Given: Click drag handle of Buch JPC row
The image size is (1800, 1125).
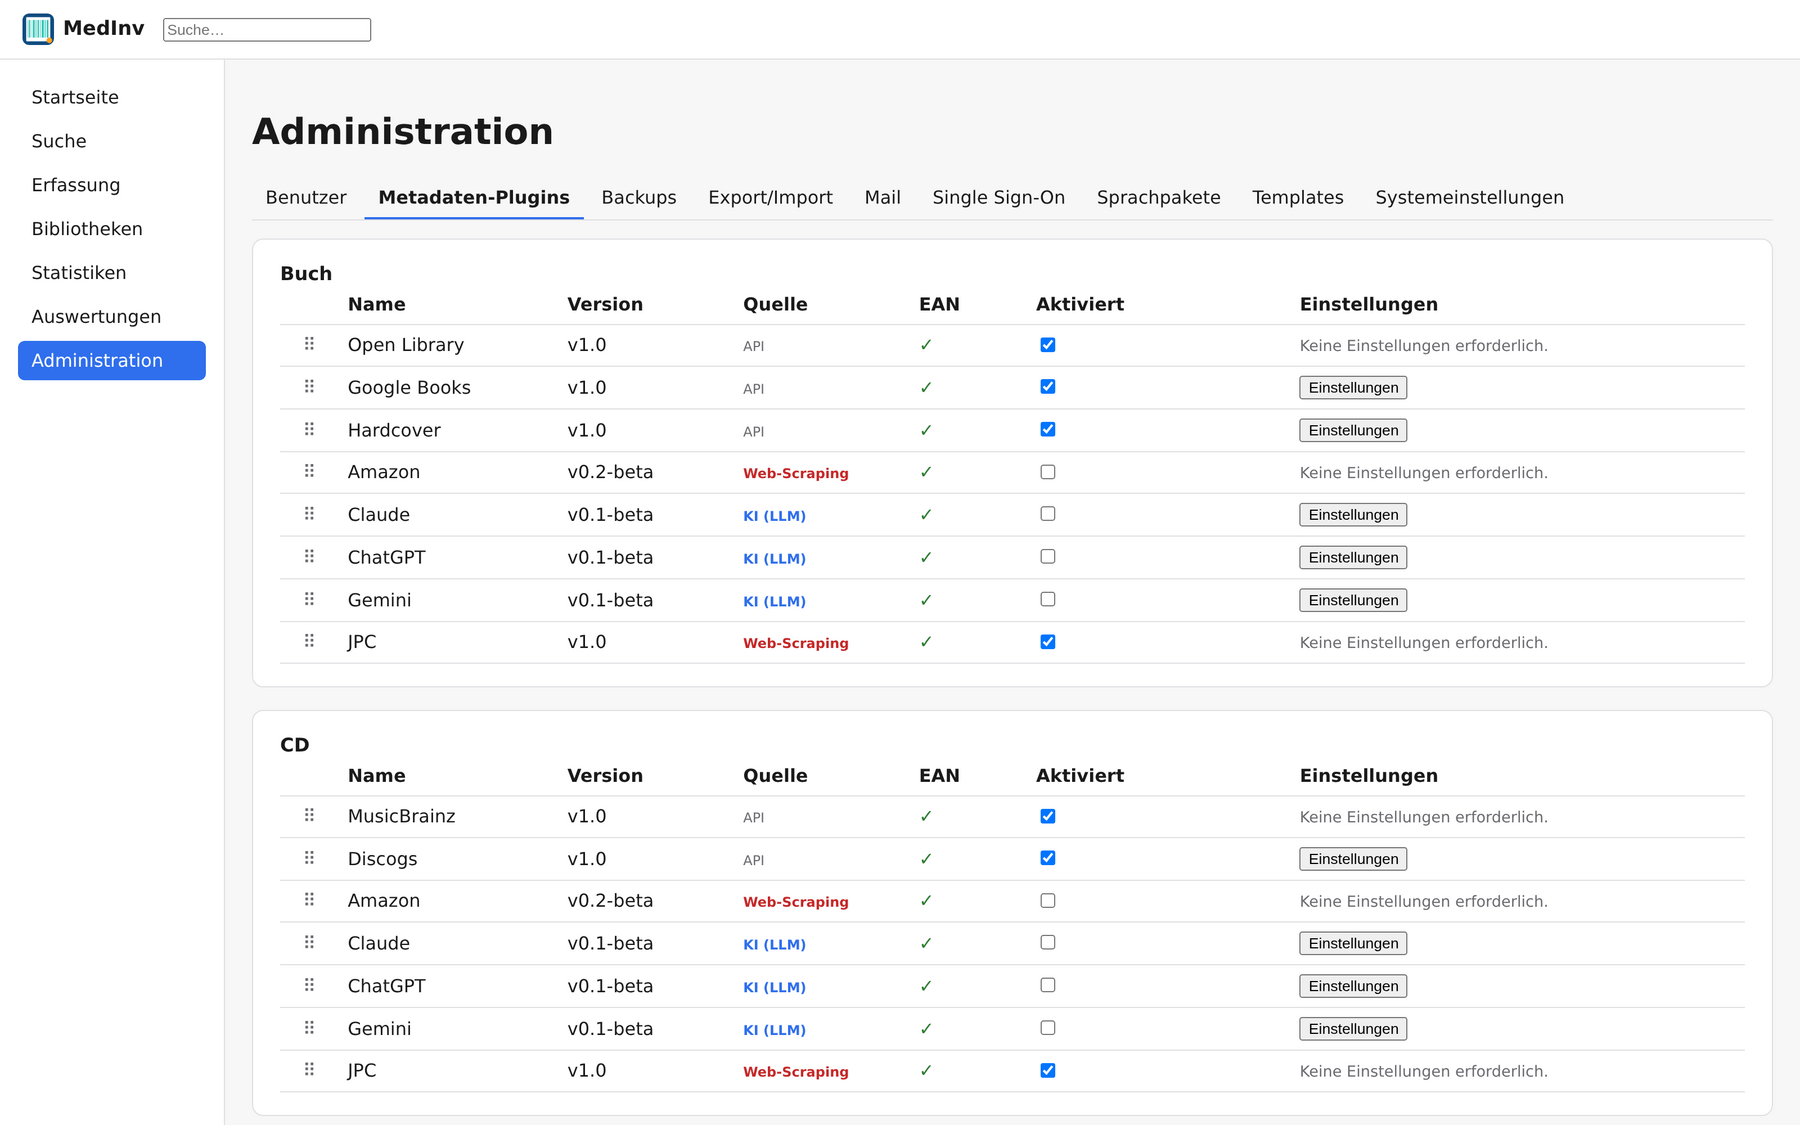Looking at the screenshot, I should click(x=309, y=641).
